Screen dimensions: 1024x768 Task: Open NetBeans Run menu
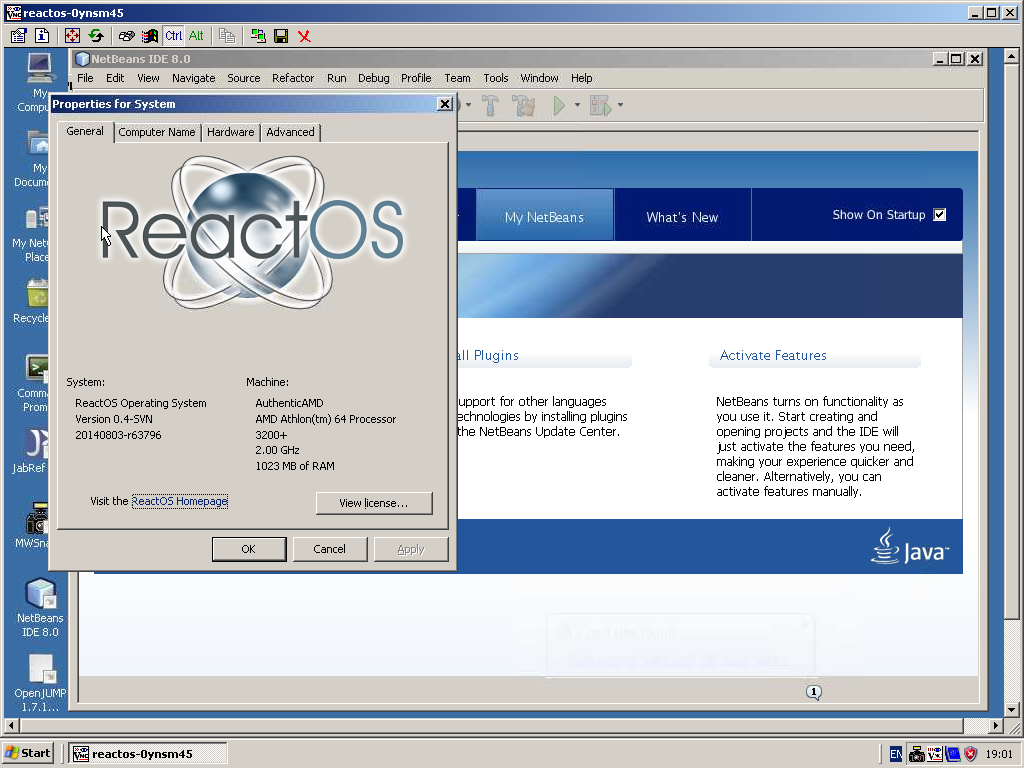(x=336, y=78)
